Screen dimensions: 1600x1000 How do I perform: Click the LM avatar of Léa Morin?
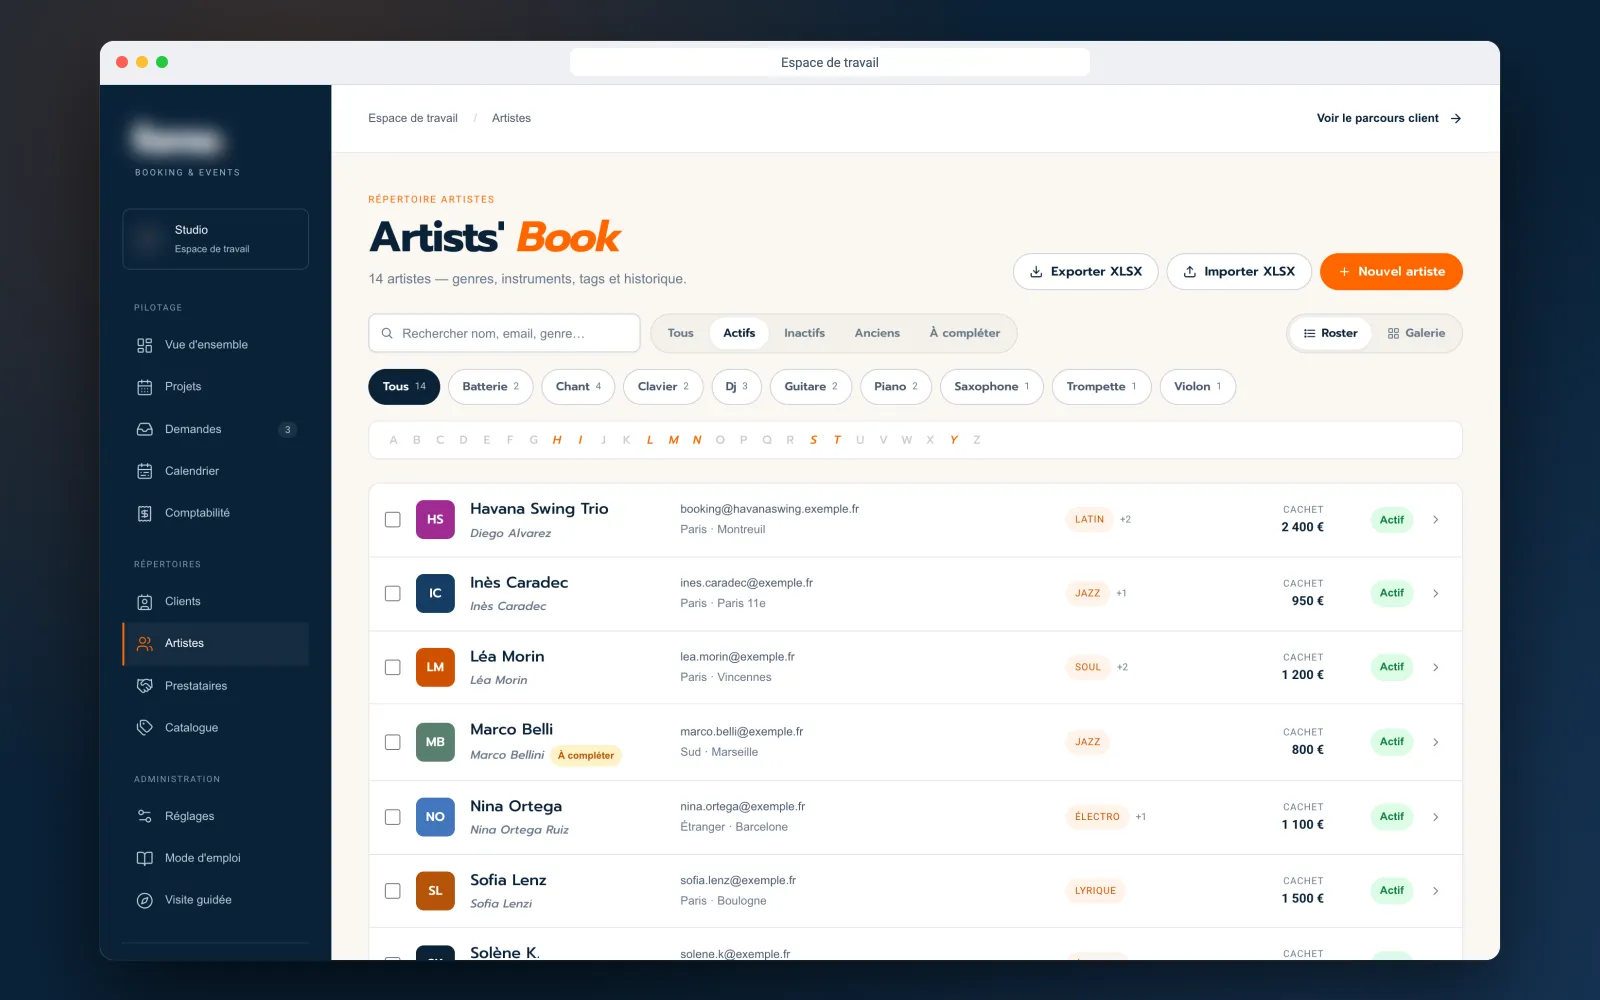tap(435, 667)
